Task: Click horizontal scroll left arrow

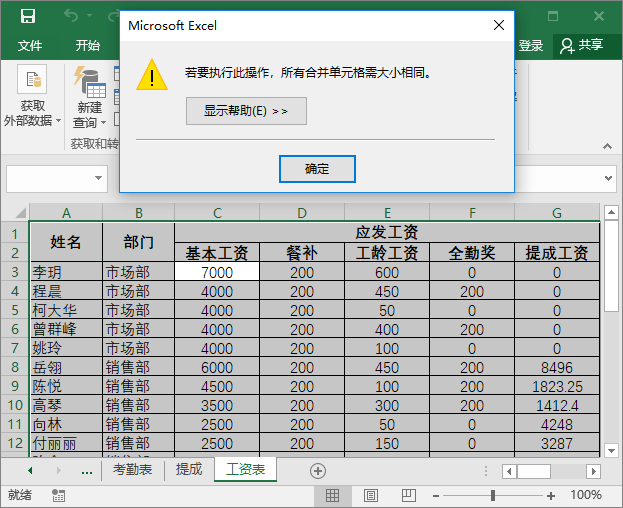Action: tap(509, 471)
